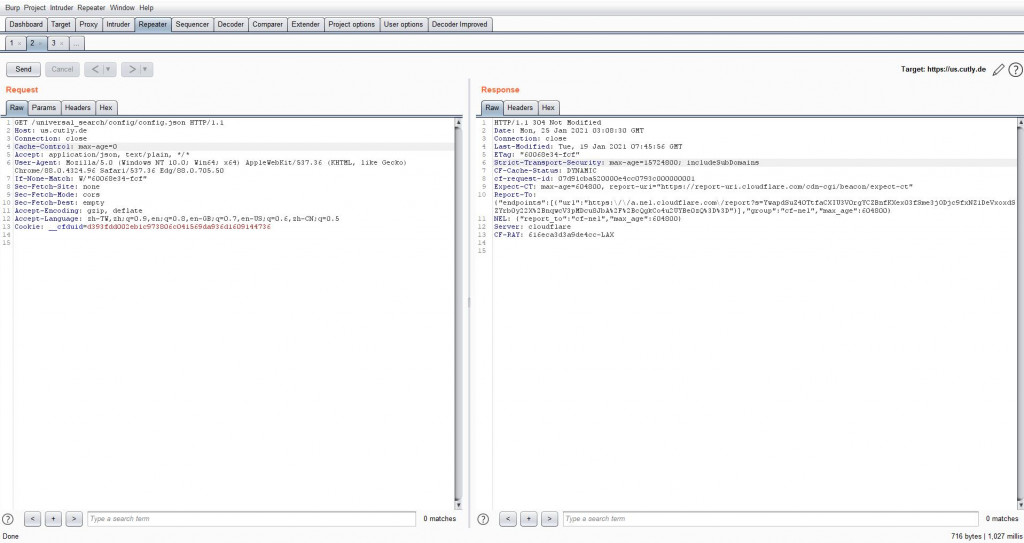
Task: Open the request Params view tab
Action: [44, 108]
